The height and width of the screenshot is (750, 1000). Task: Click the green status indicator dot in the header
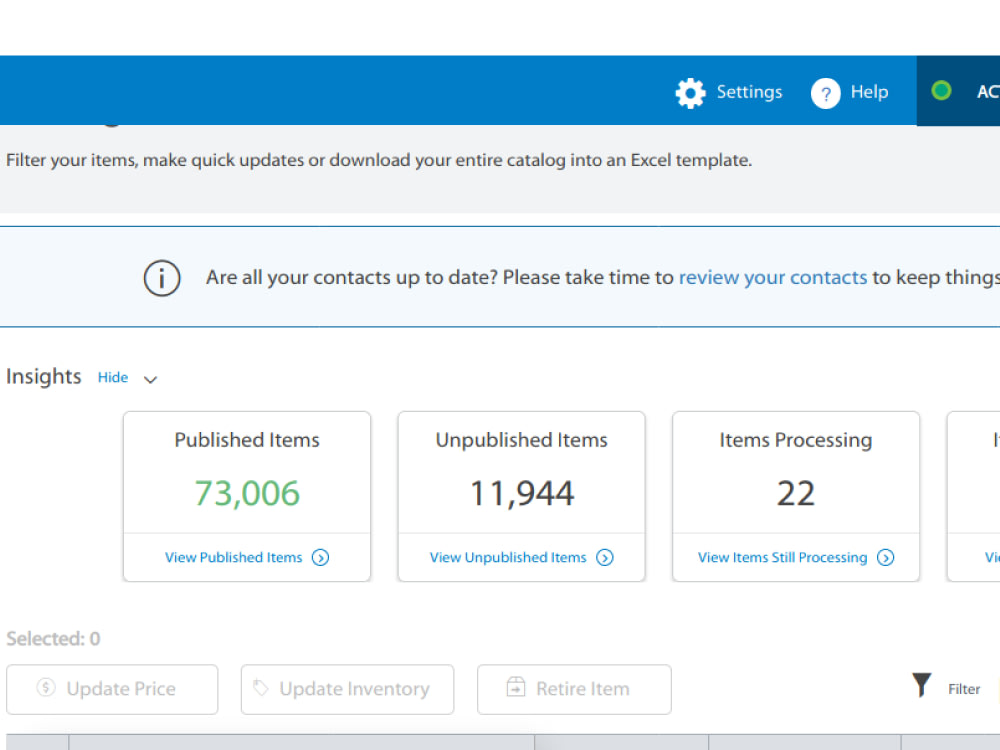click(941, 90)
